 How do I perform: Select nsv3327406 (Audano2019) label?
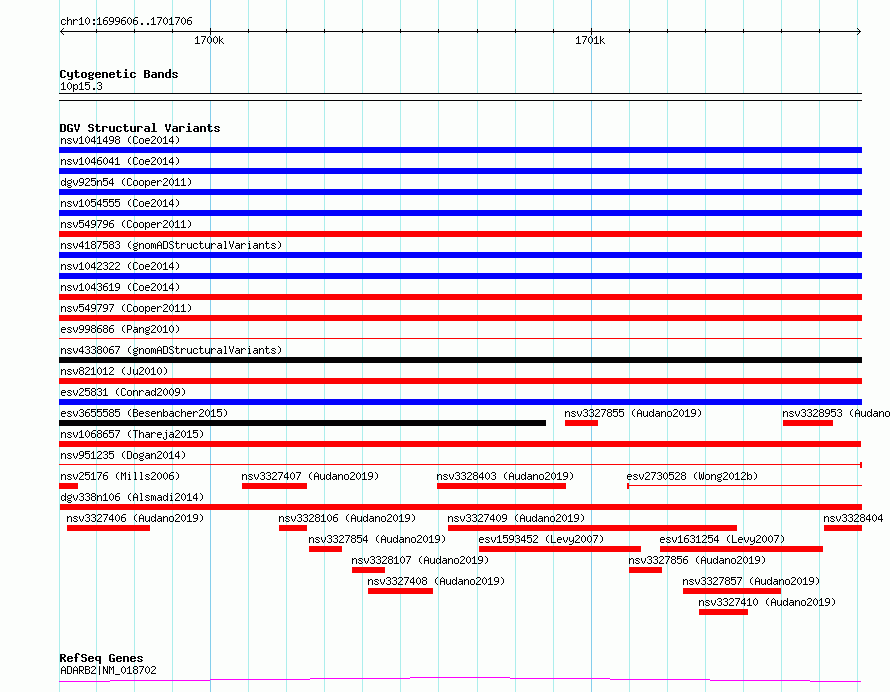point(135,518)
